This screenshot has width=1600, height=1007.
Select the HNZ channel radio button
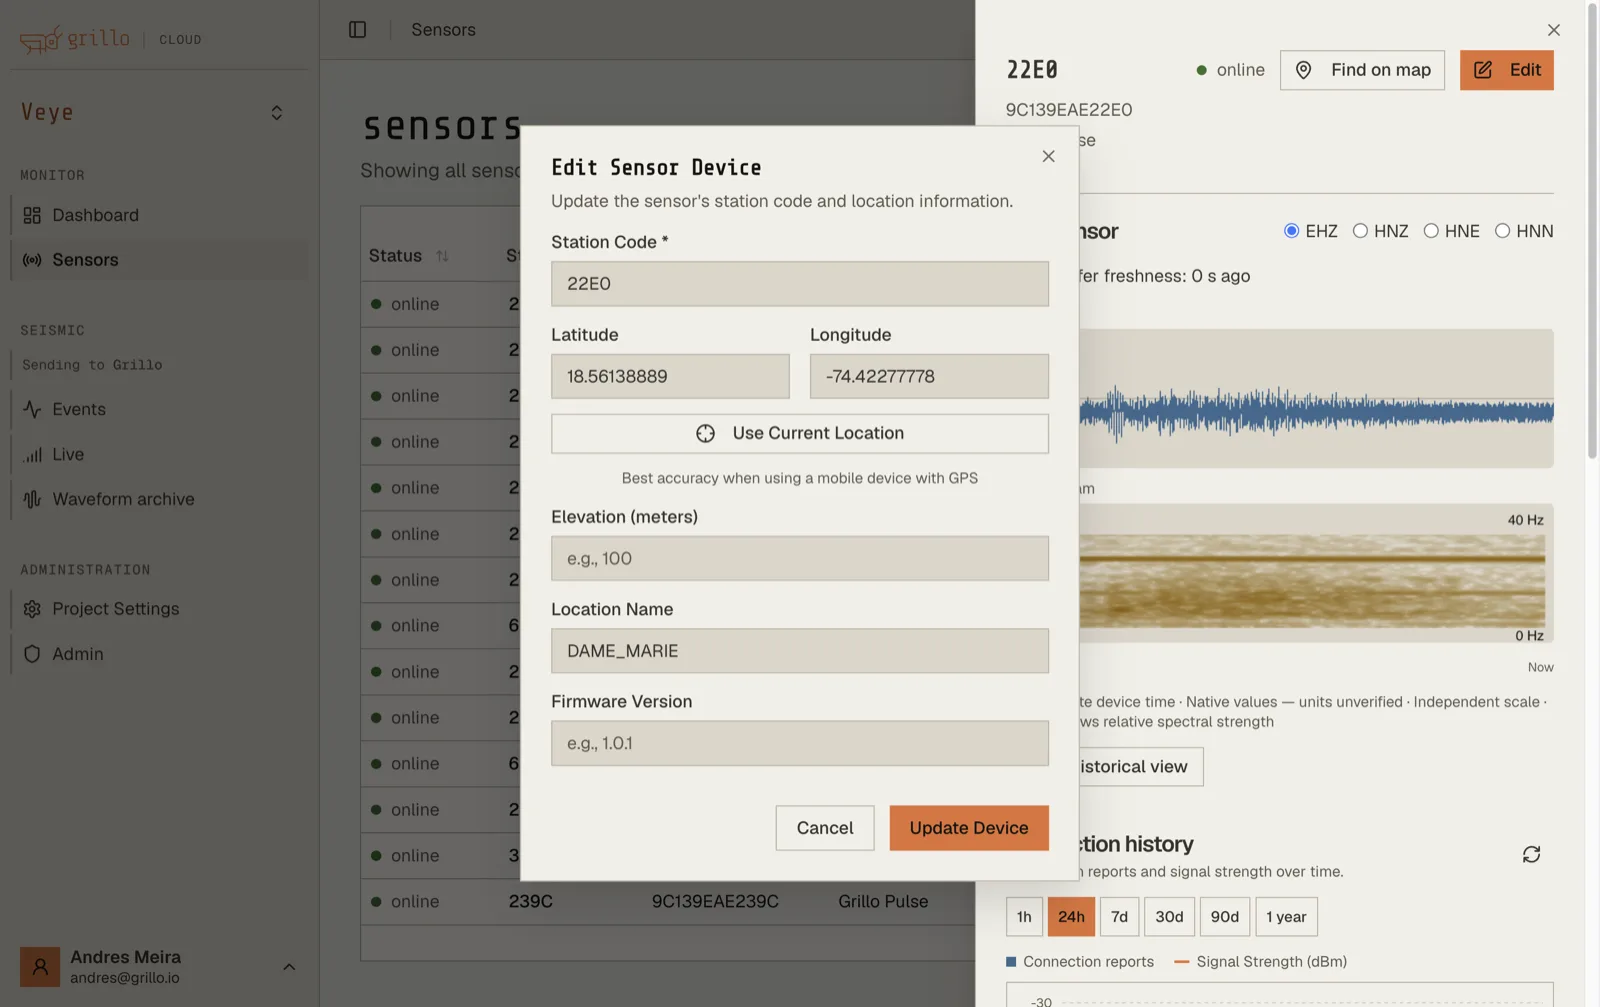(1360, 231)
